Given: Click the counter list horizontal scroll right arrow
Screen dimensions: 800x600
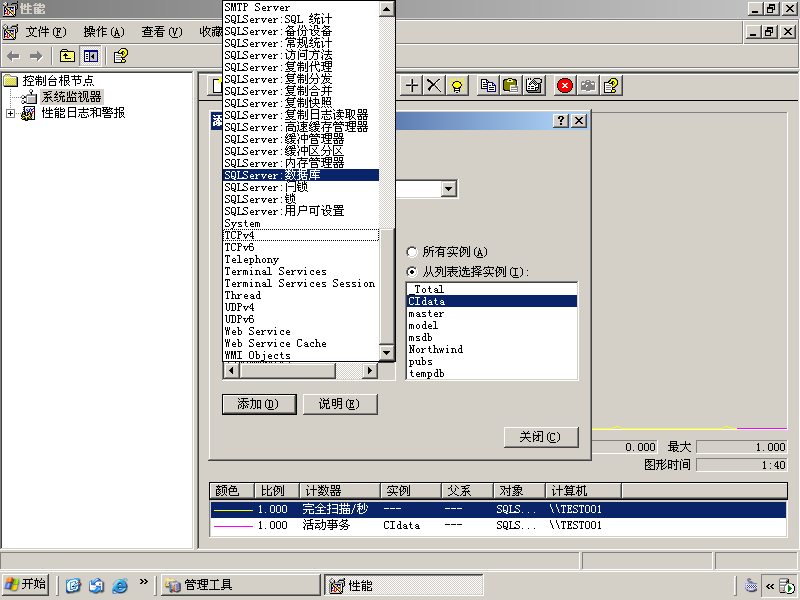Looking at the screenshot, I should click(x=369, y=370).
